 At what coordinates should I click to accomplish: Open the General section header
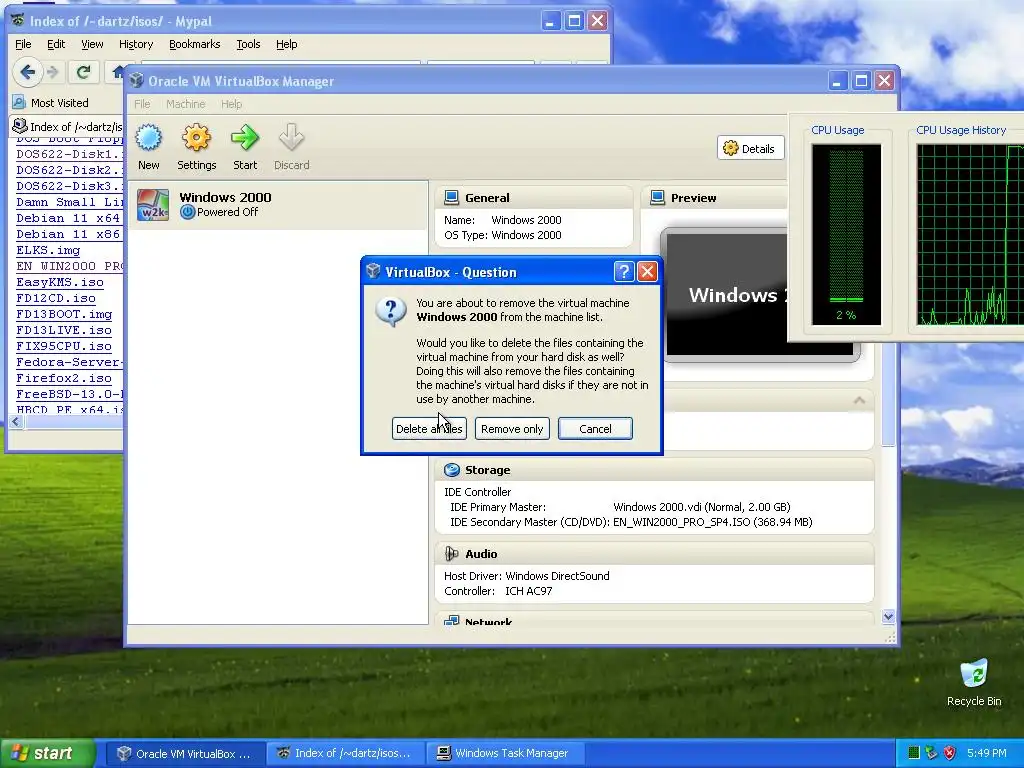pyautogui.click(x=534, y=197)
